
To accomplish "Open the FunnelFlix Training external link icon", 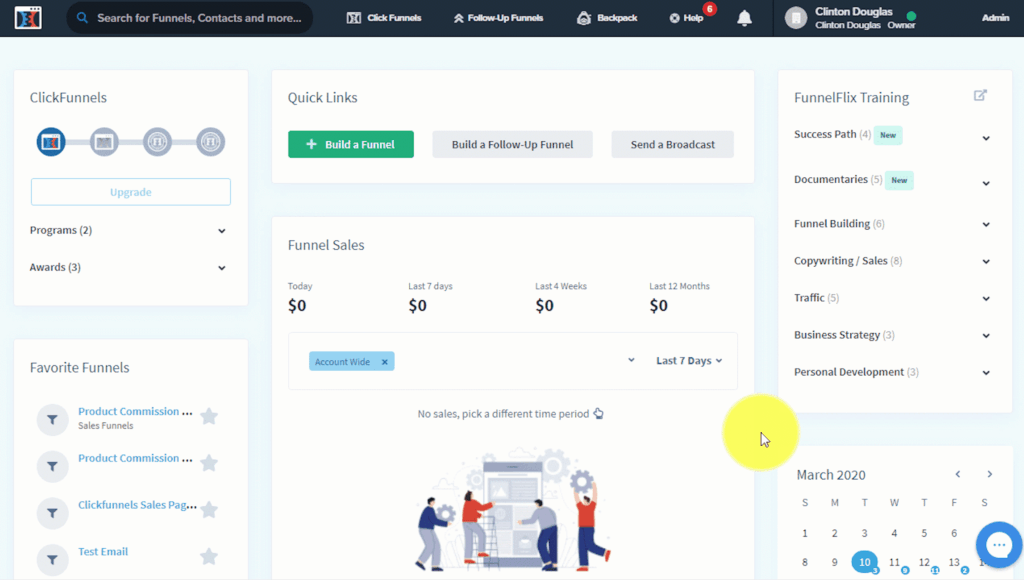I will (x=980, y=96).
